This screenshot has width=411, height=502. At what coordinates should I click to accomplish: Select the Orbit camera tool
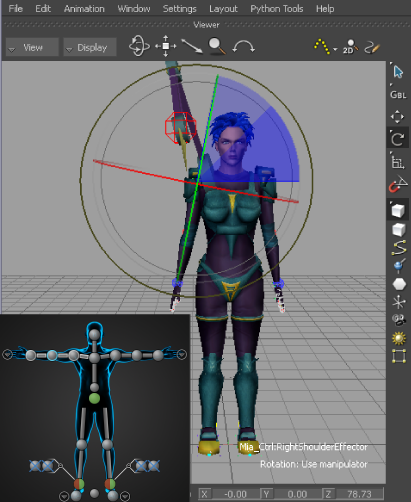coord(139,46)
